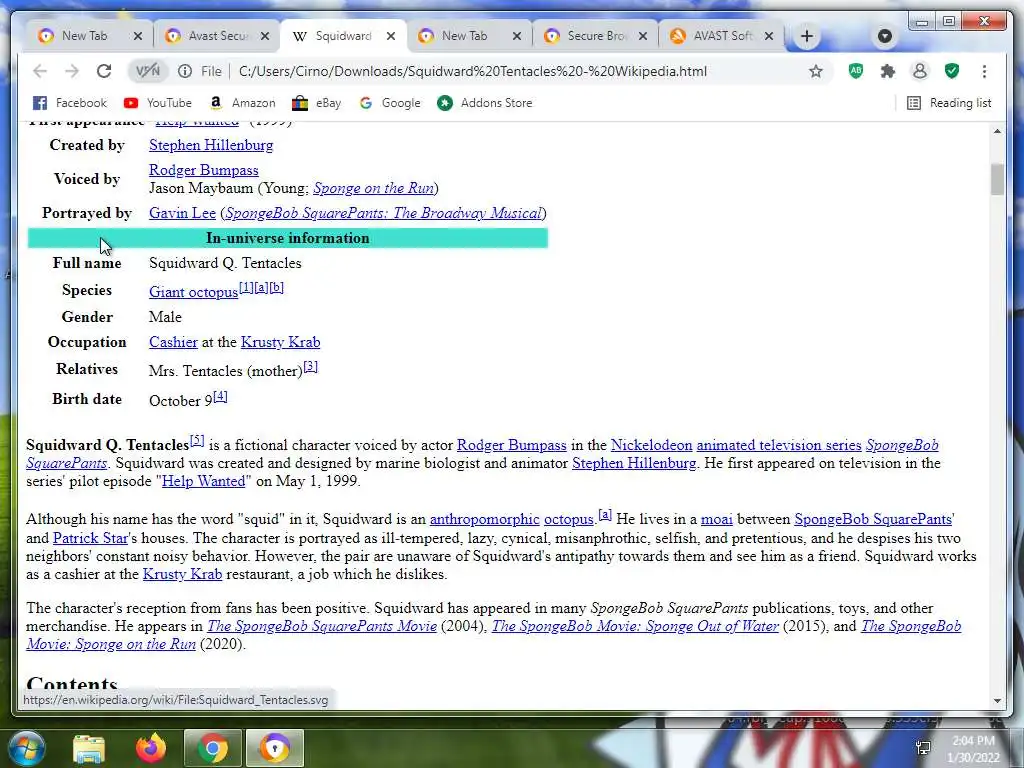Open the eBay bookmark

click(317, 103)
